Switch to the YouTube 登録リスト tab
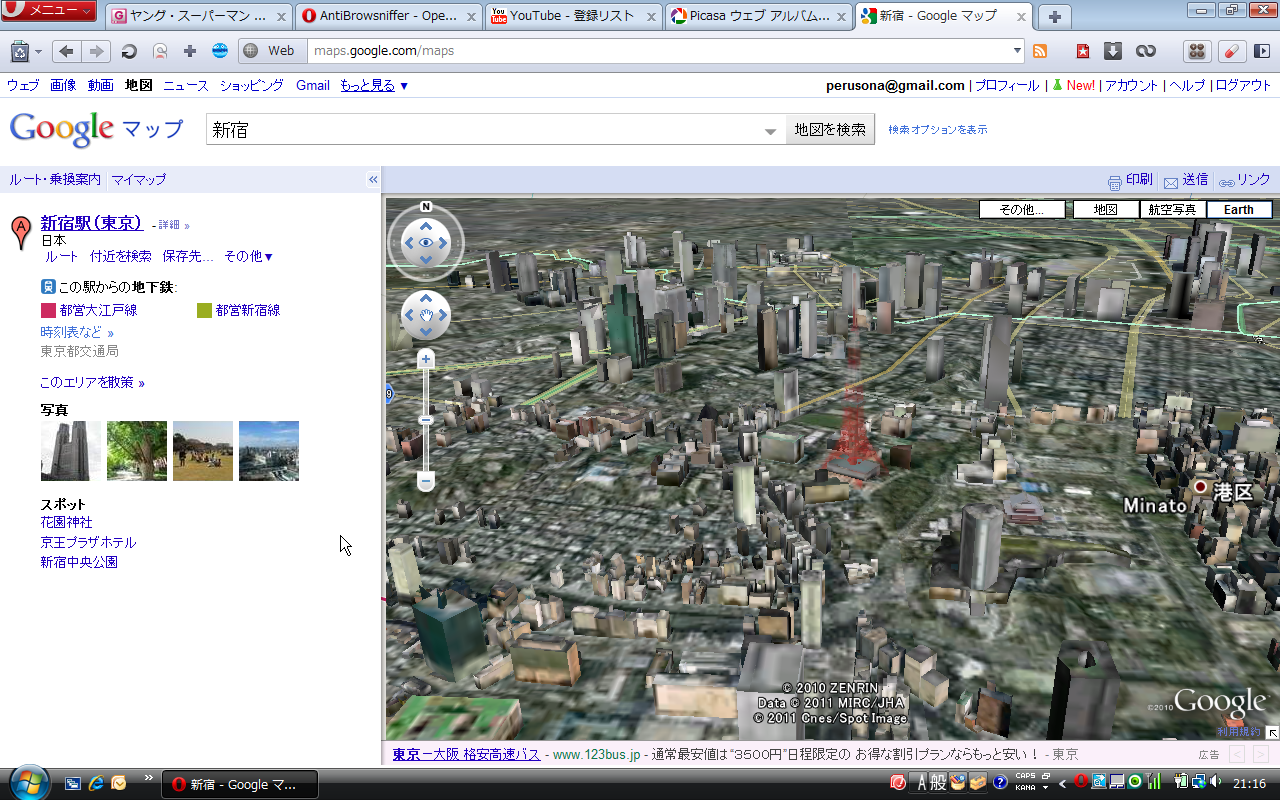 coord(573,16)
